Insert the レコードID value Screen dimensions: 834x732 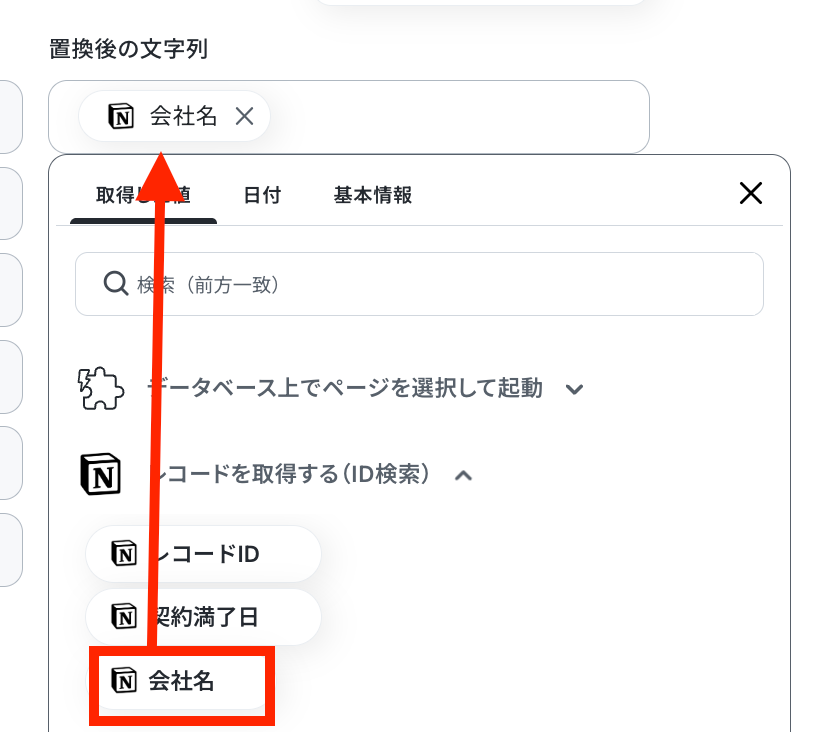[x=203, y=553]
